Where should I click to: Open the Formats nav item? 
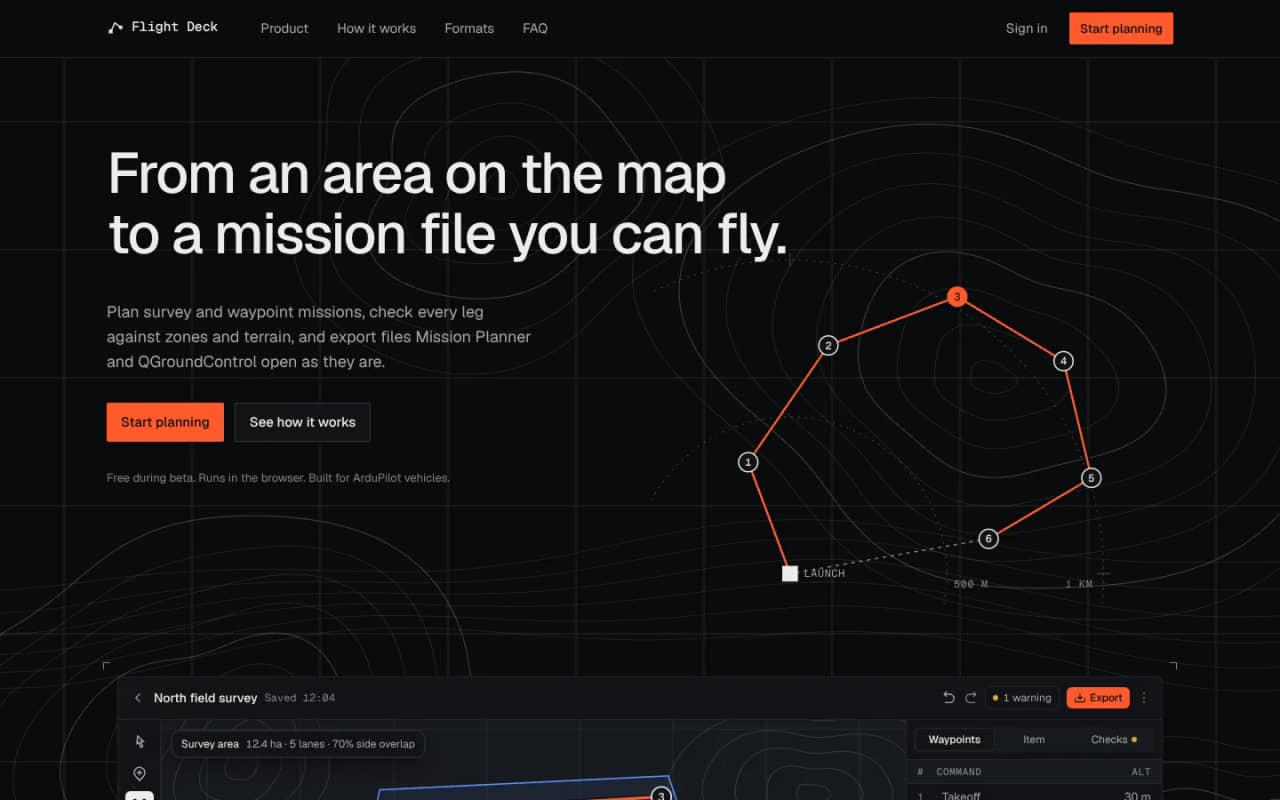pyautogui.click(x=469, y=28)
